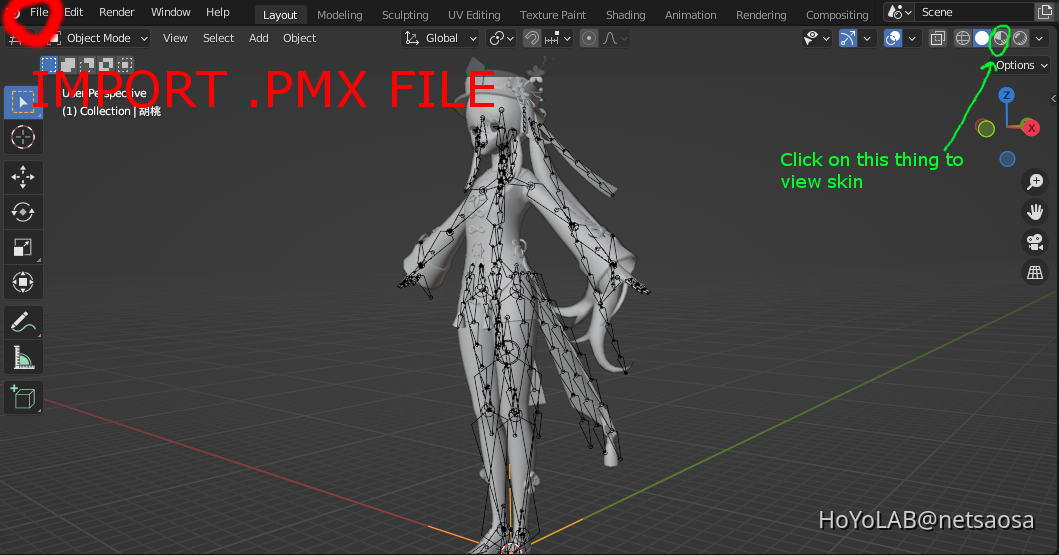Screen dimensions: 1059x555
Task: Switch to Material Preview shading
Action: 1000,38
